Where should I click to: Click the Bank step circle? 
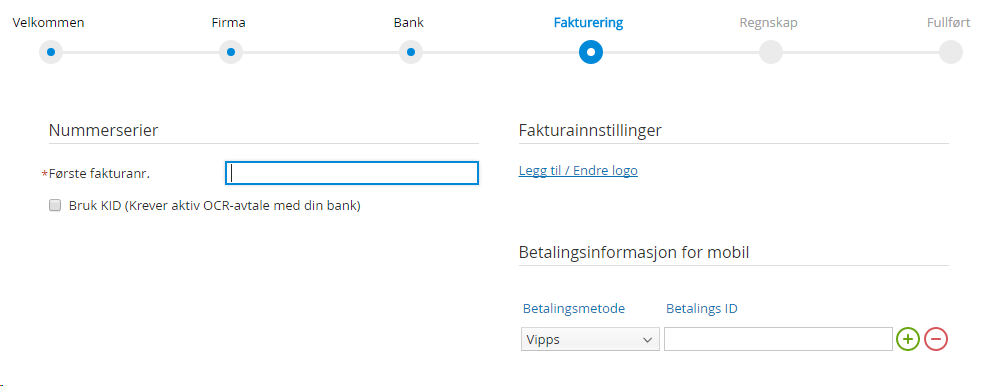tap(411, 52)
